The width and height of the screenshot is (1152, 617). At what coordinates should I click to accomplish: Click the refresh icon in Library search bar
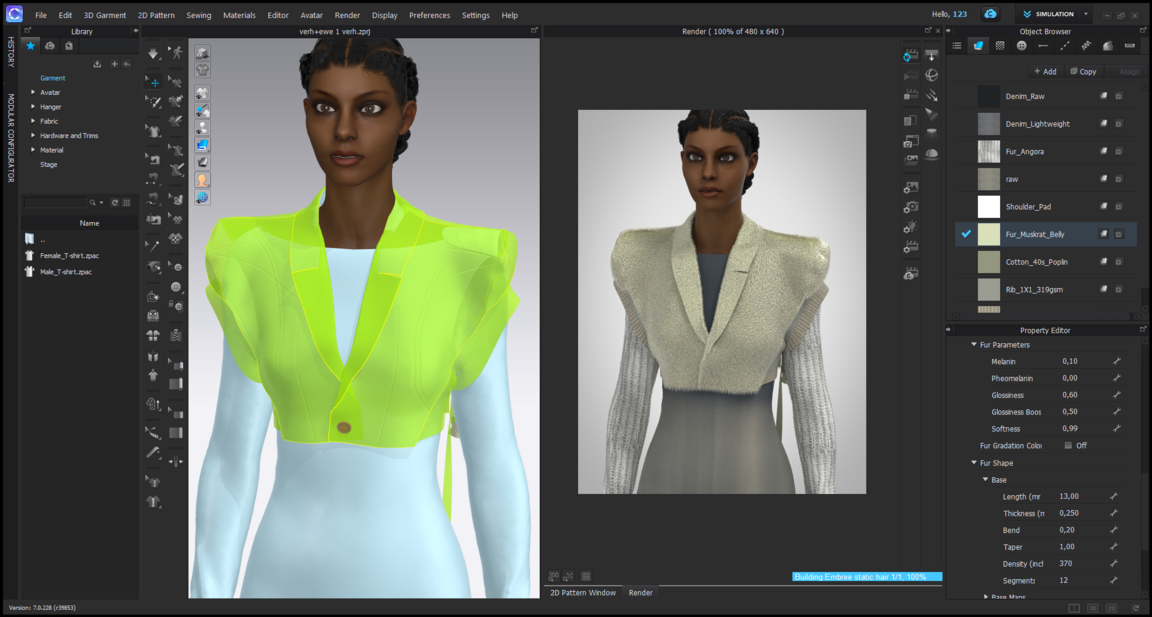click(115, 203)
